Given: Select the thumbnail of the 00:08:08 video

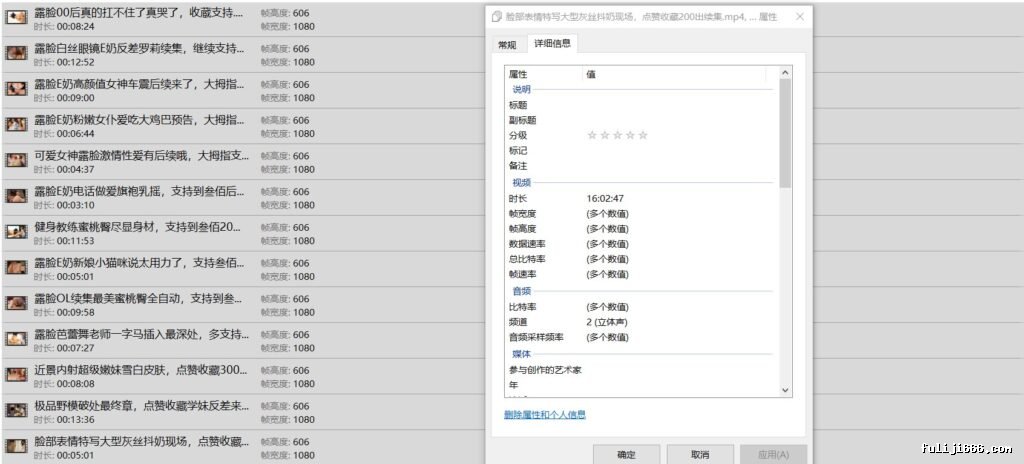Looking at the screenshot, I should tap(16, 375).
